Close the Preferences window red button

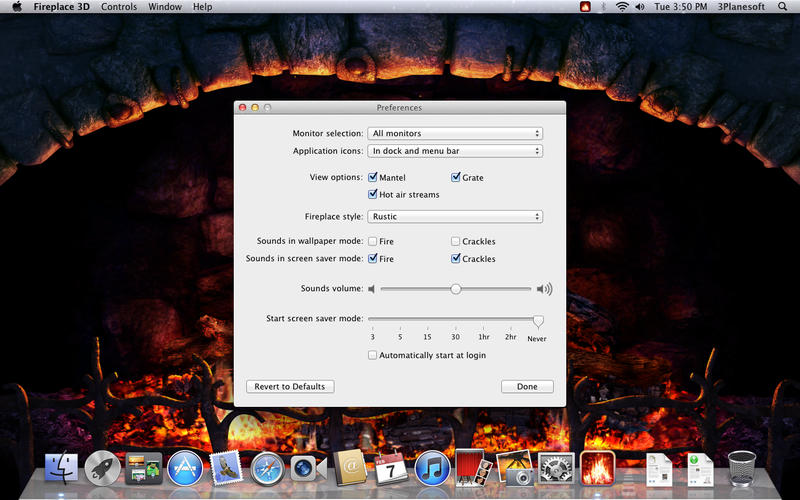tap(242, 107)
